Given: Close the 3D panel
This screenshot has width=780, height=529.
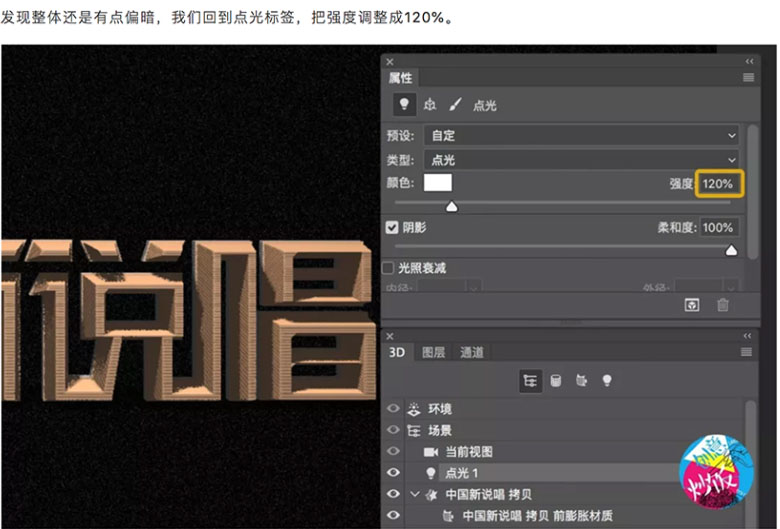Looking at the screenshot, I should click(x=390, y=336).
